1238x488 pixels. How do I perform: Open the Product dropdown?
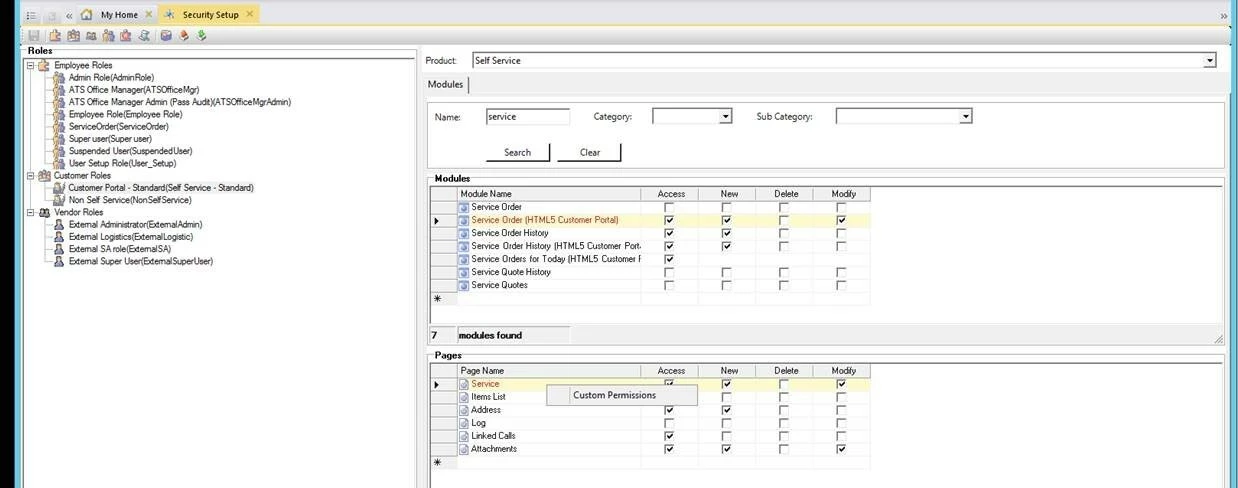(1210, 61)
